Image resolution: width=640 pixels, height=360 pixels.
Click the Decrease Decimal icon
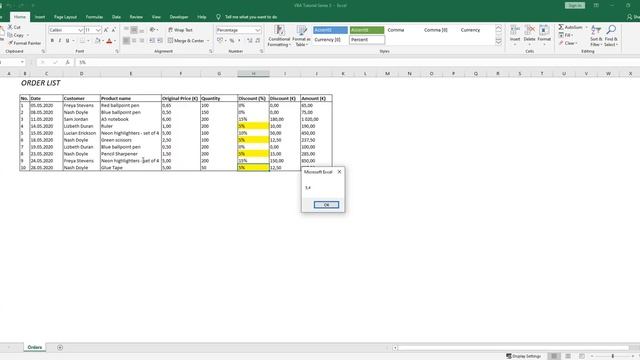[258, 40]
